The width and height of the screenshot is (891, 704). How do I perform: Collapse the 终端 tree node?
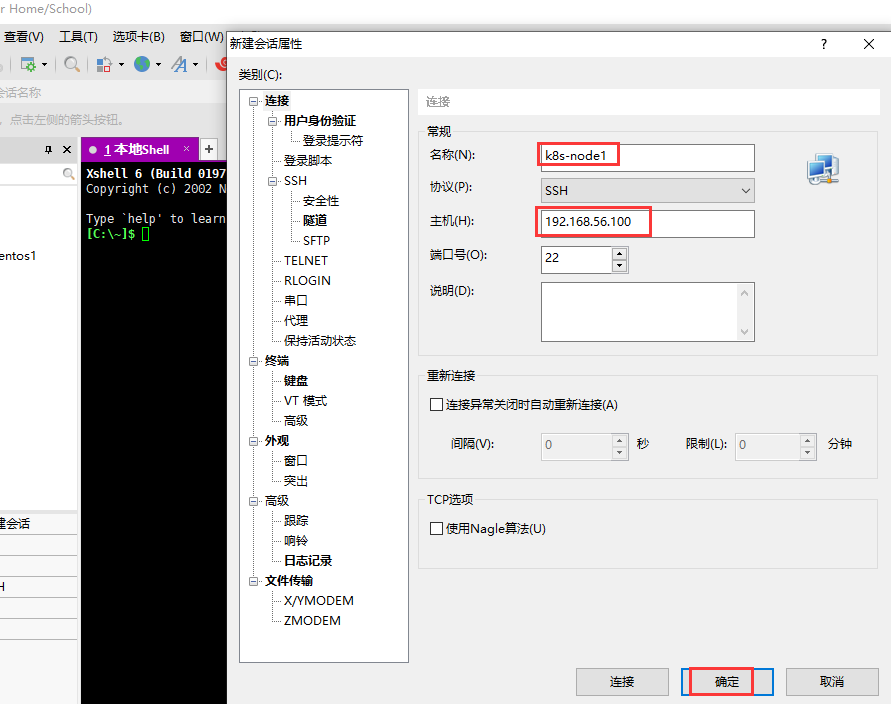coord(253,361)
